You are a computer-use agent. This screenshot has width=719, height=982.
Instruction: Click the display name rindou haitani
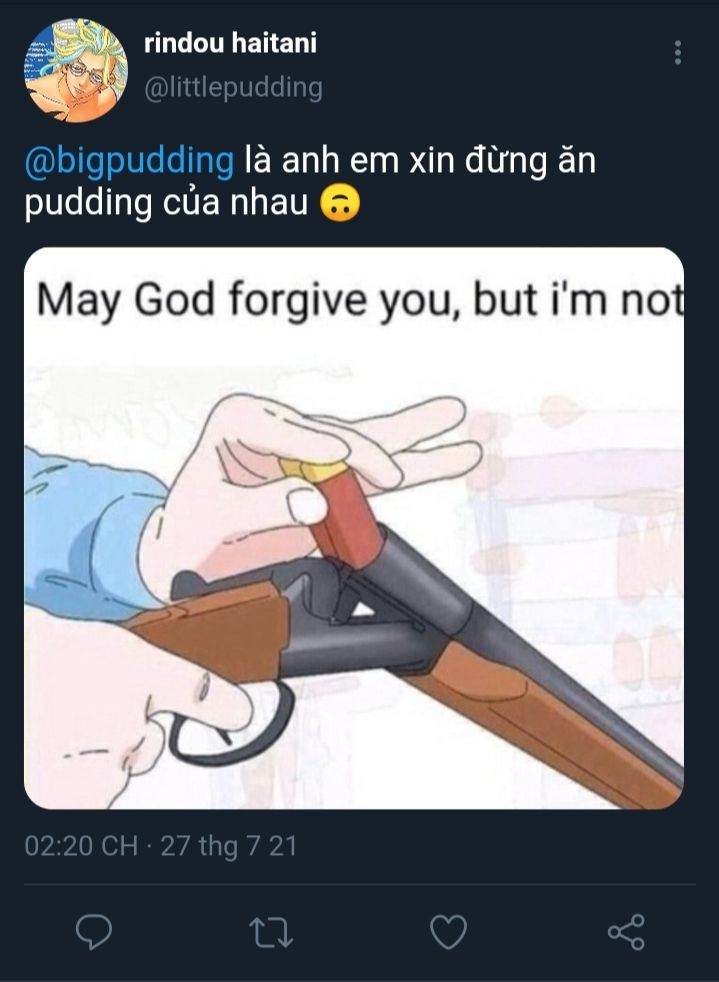230,43
